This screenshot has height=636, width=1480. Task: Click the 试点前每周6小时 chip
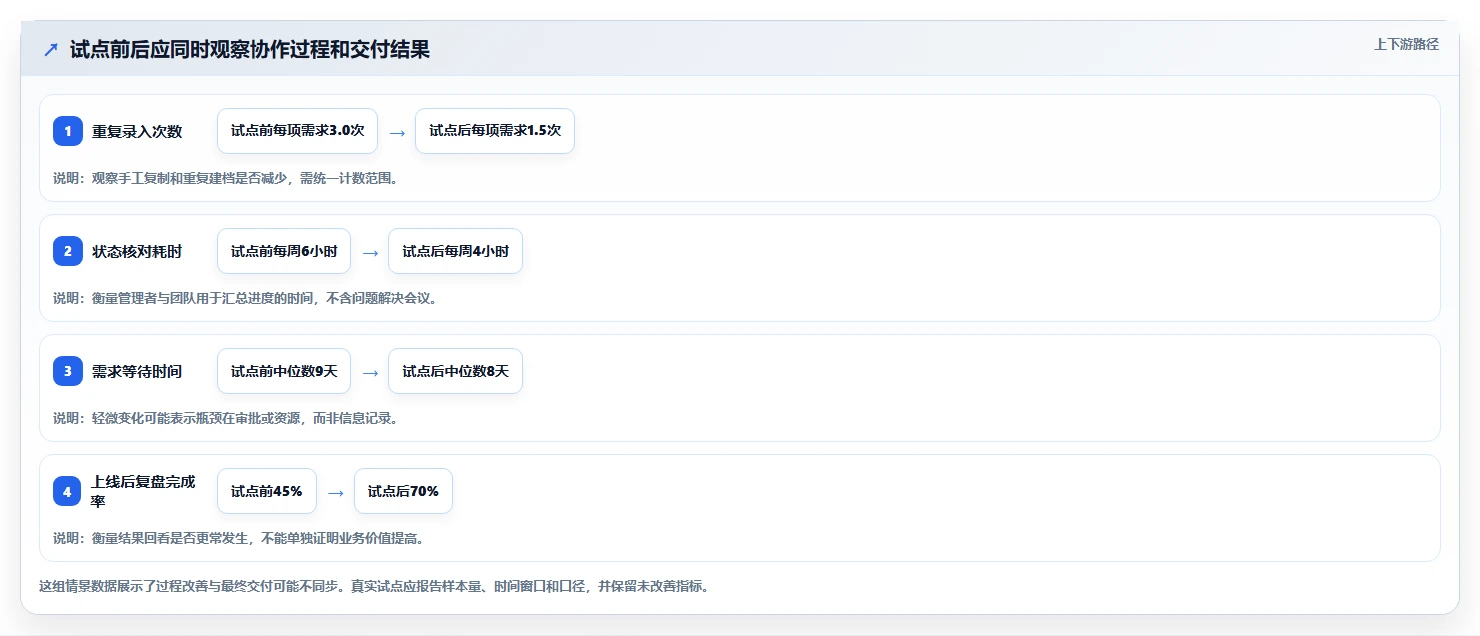tap(284, 251)
